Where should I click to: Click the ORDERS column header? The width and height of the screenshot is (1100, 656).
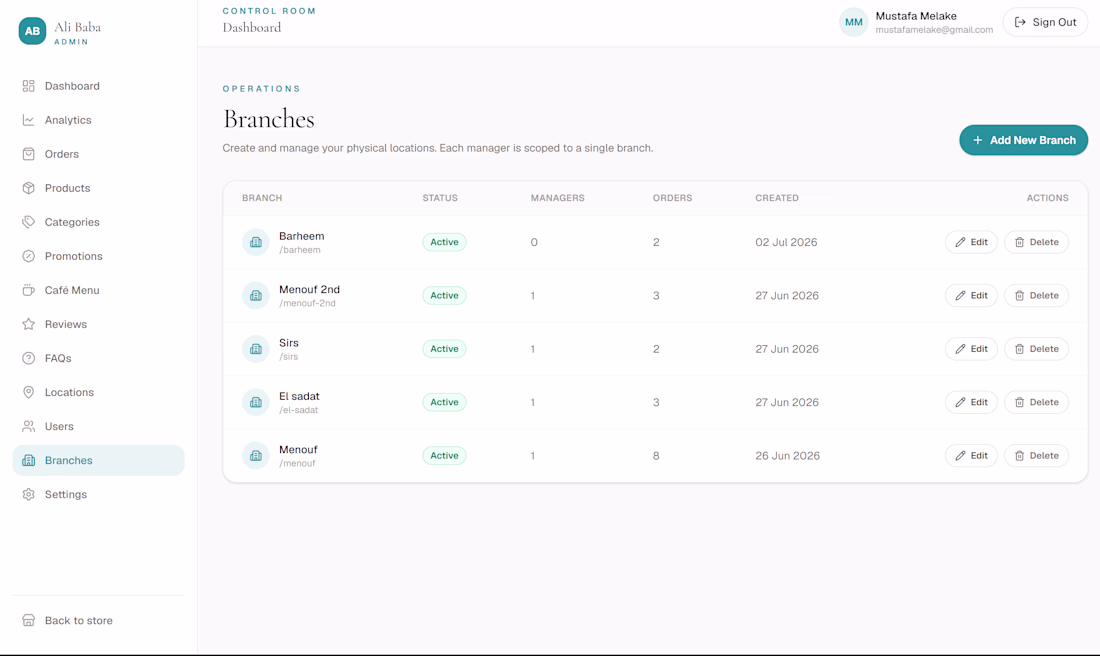coord(672,198)
